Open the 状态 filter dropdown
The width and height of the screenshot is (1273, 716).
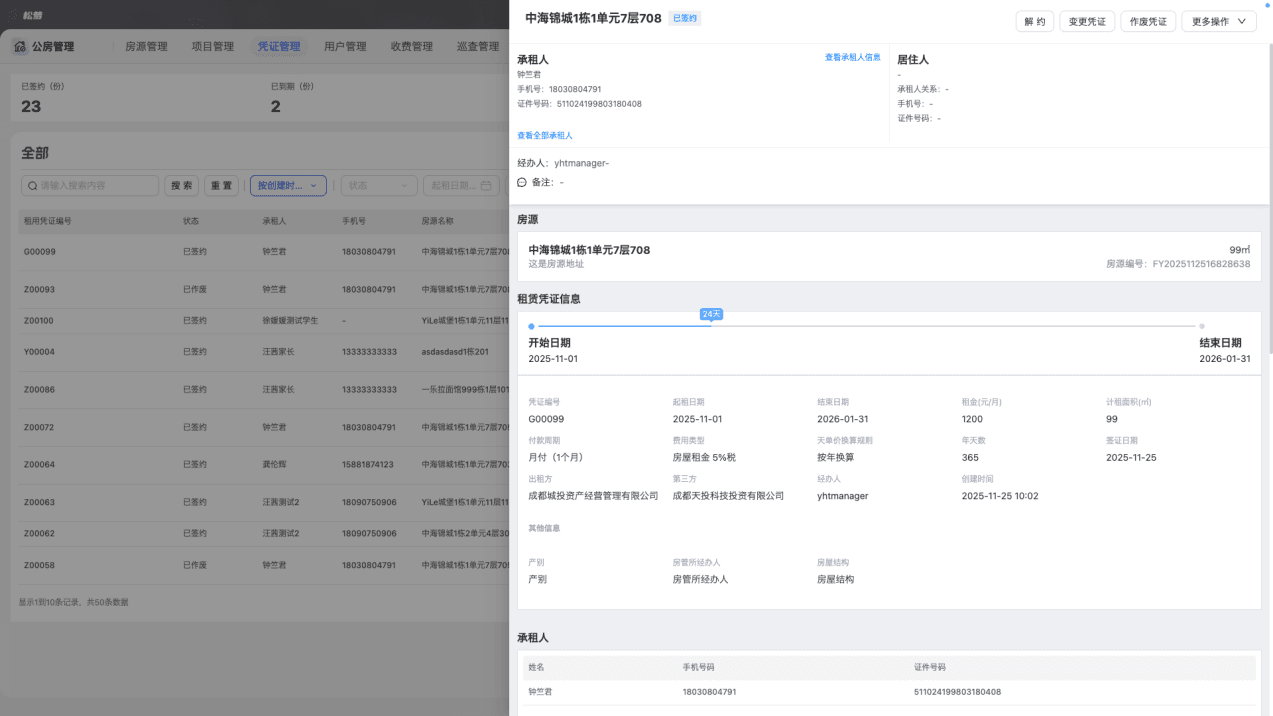379,186
